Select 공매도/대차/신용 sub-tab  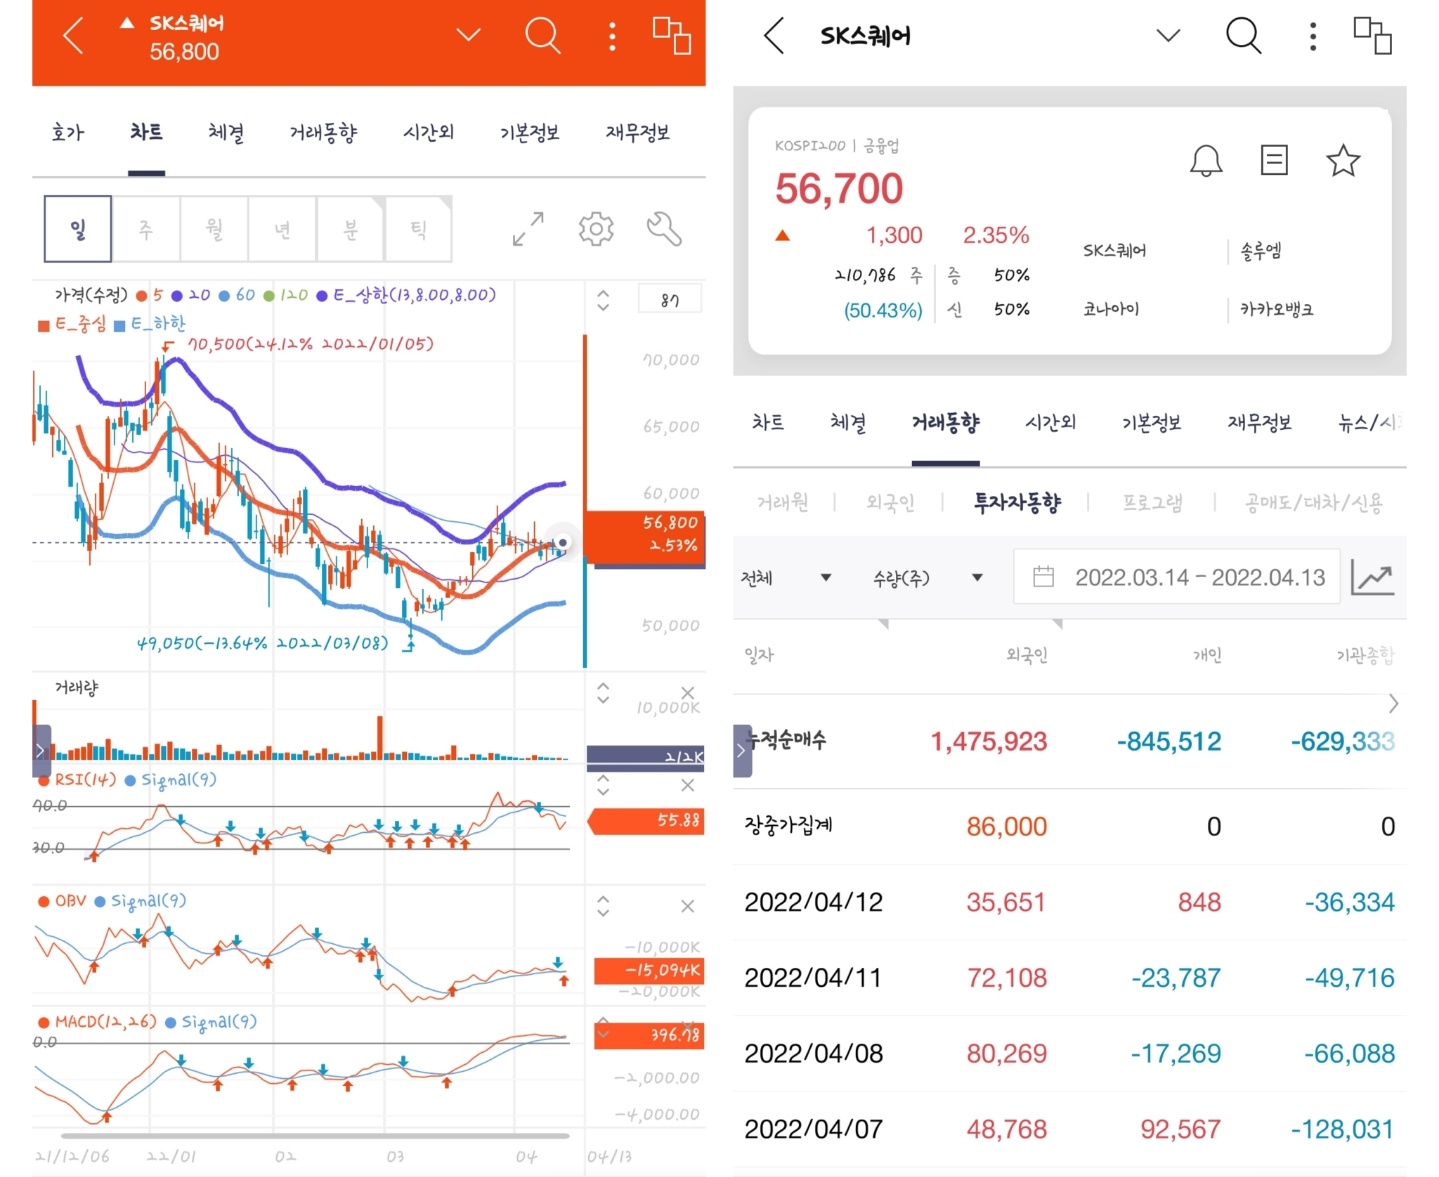click(x=1313, y=502)
